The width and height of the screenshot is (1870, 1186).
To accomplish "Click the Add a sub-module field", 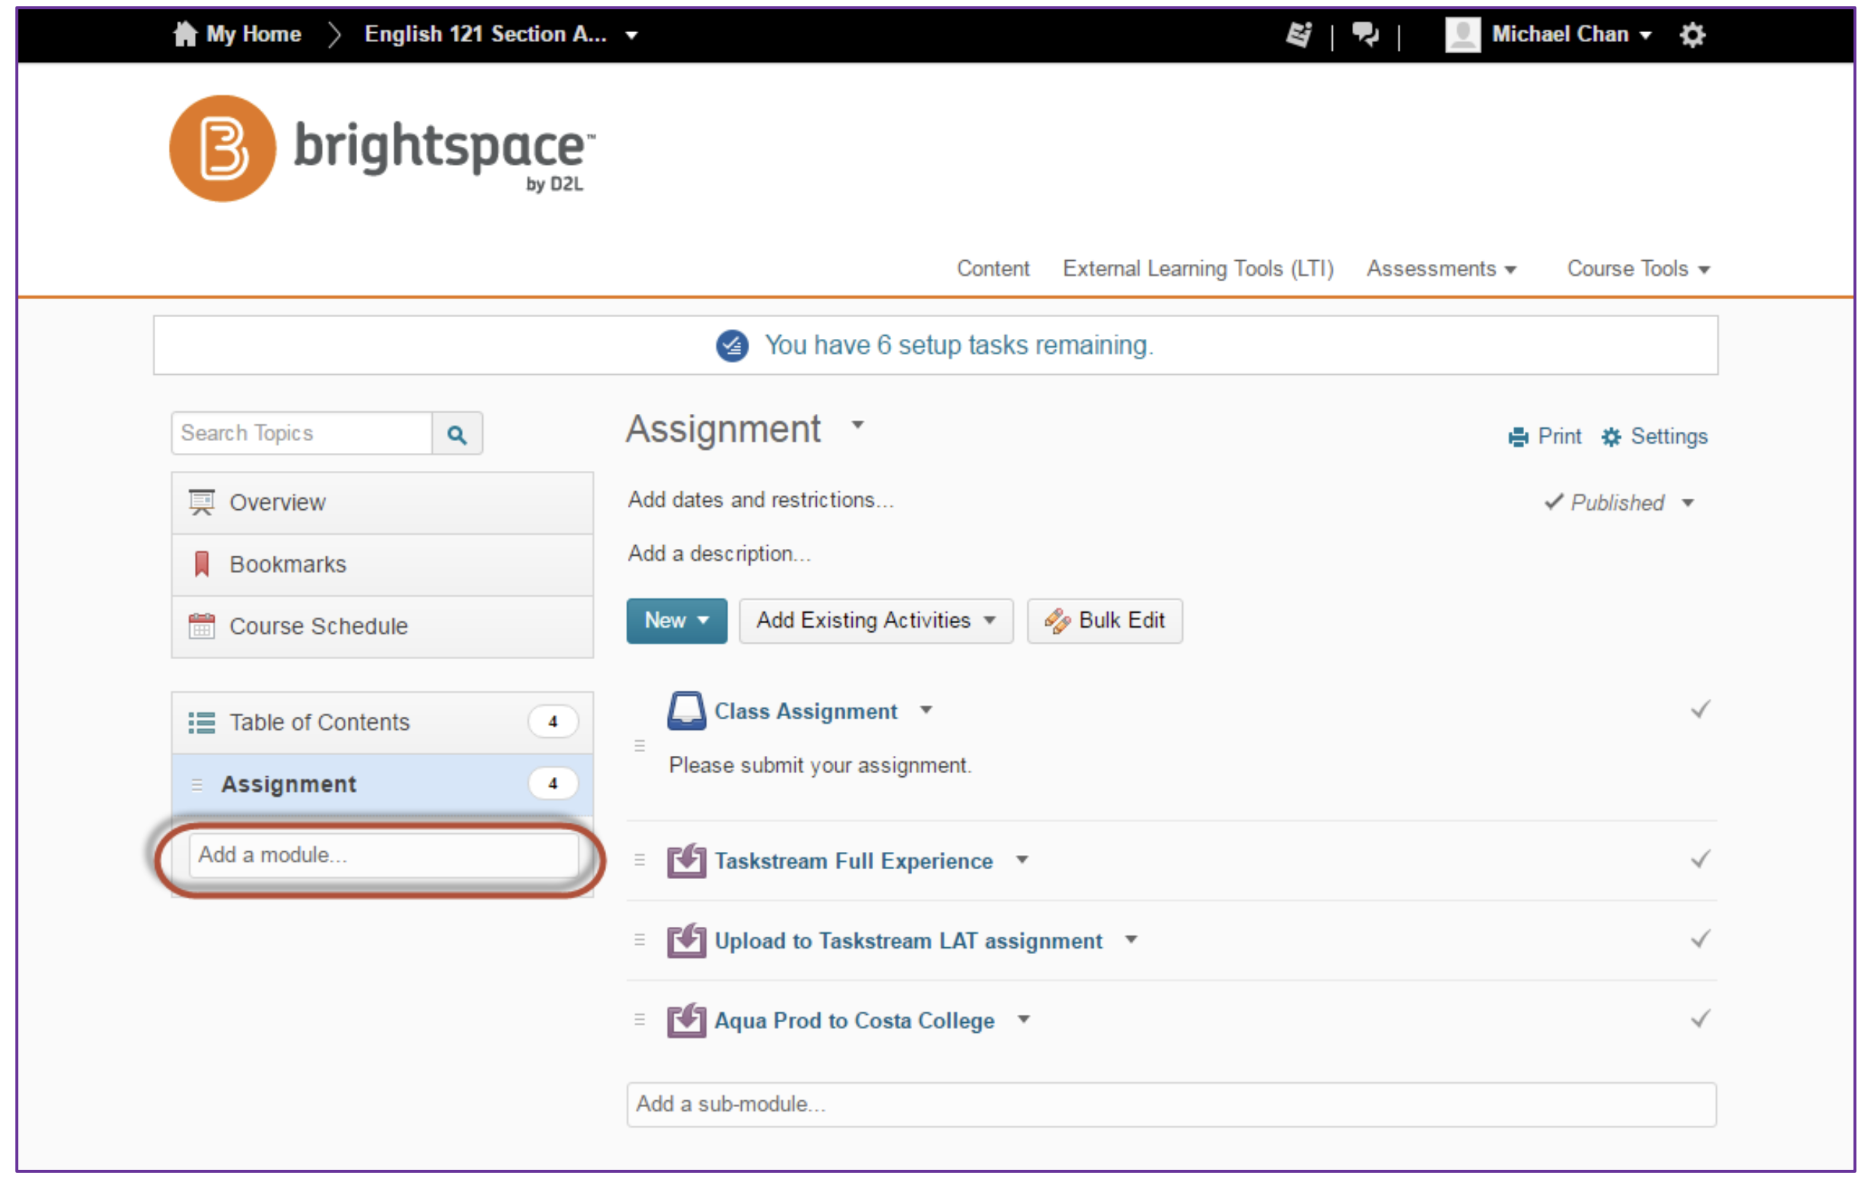I will (1172, 1105).
